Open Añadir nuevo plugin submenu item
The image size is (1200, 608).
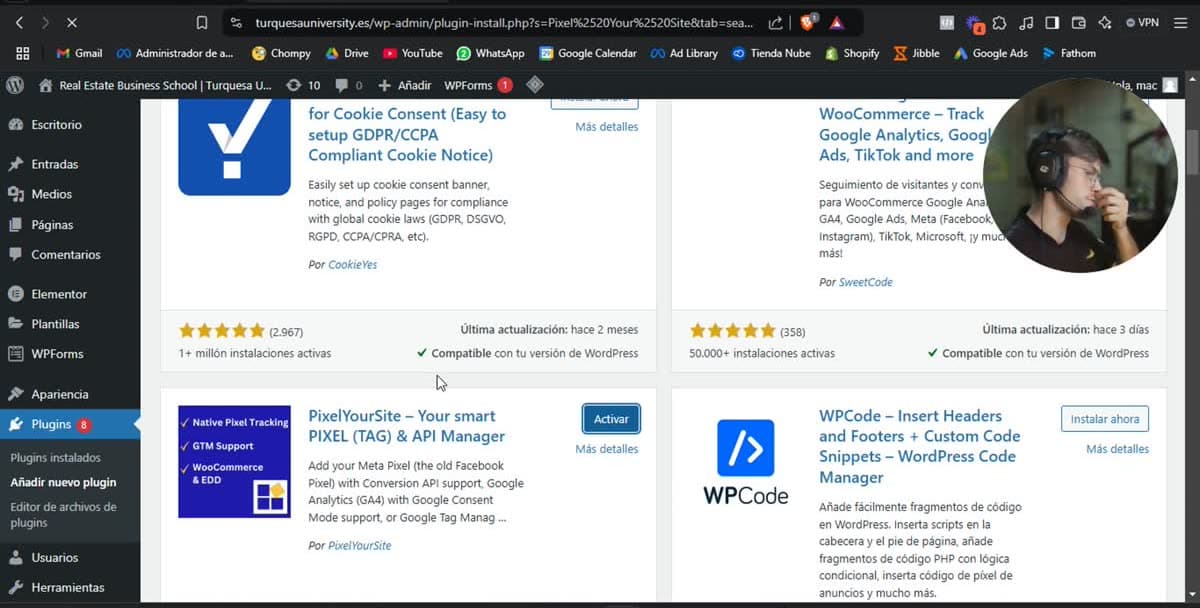[x=63, y=482]
